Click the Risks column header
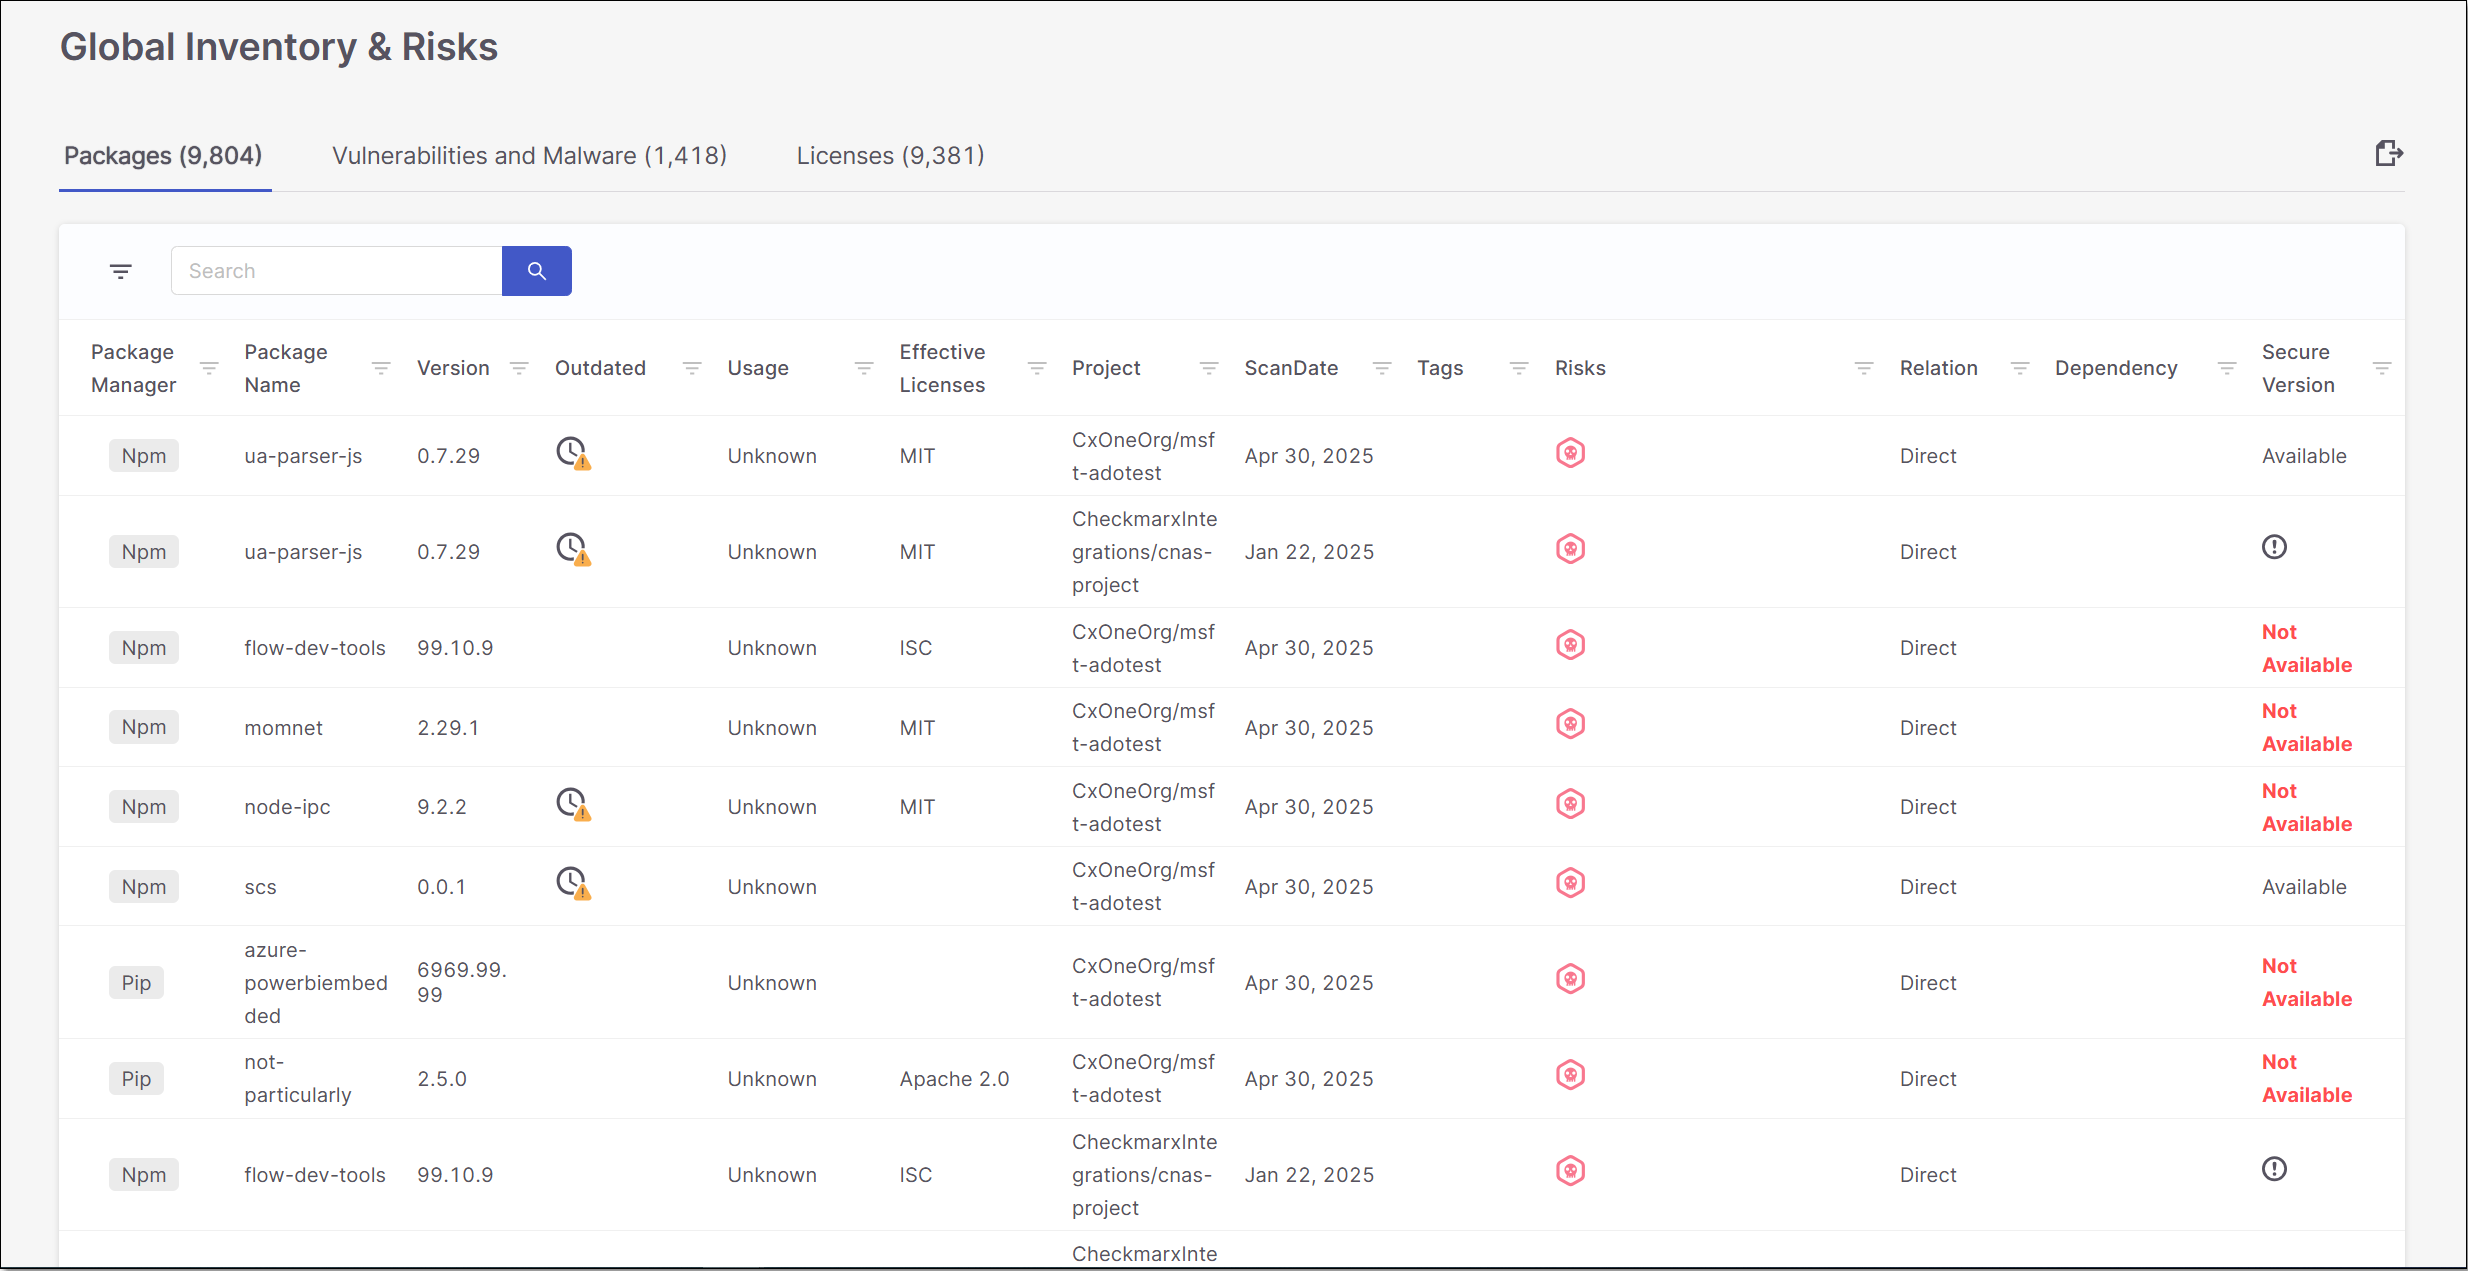 1580,368
